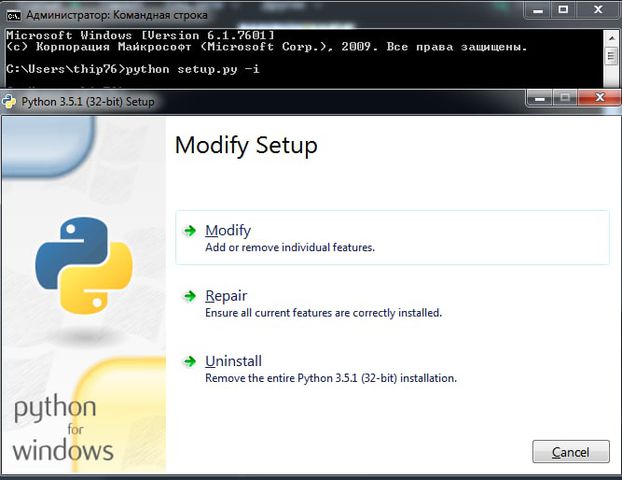Minimize the Python Setup window
This screenshot has height=480, width=622.
click(539, 98)
